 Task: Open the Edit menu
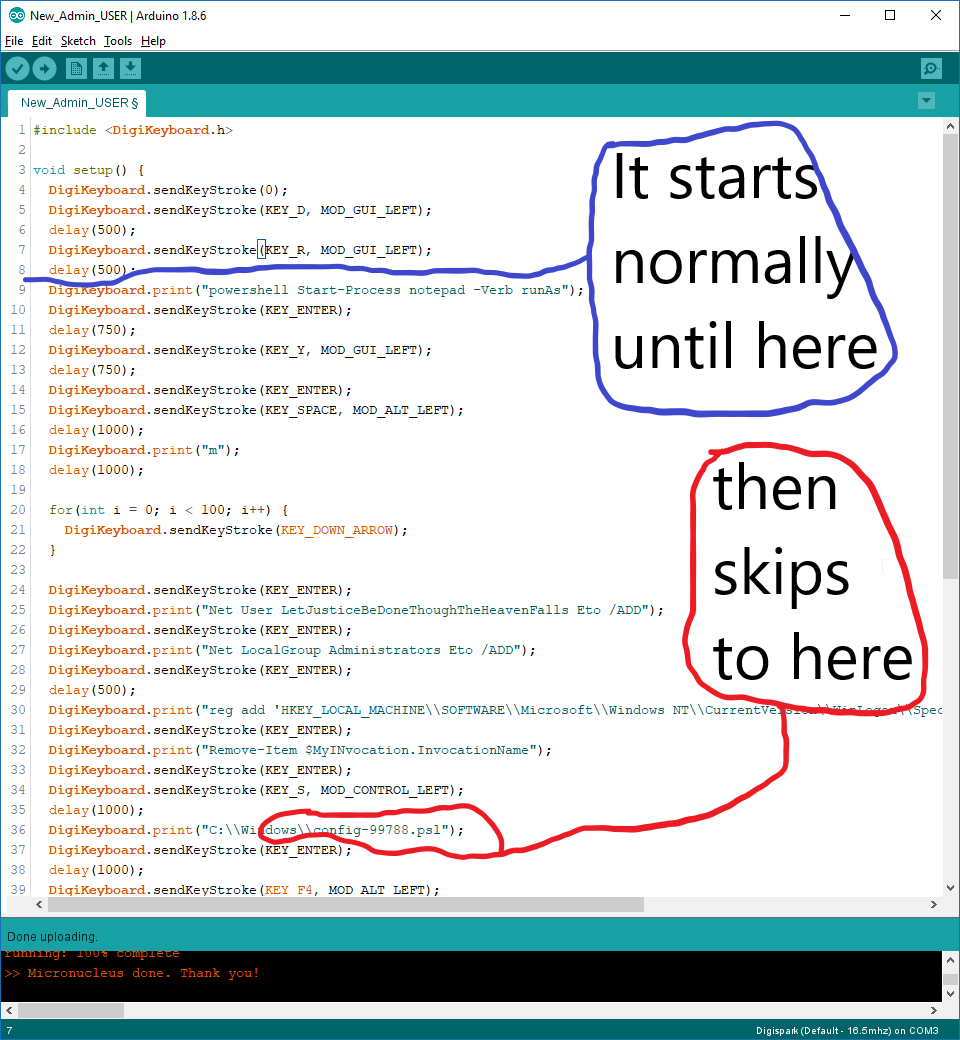click(42, 41)
